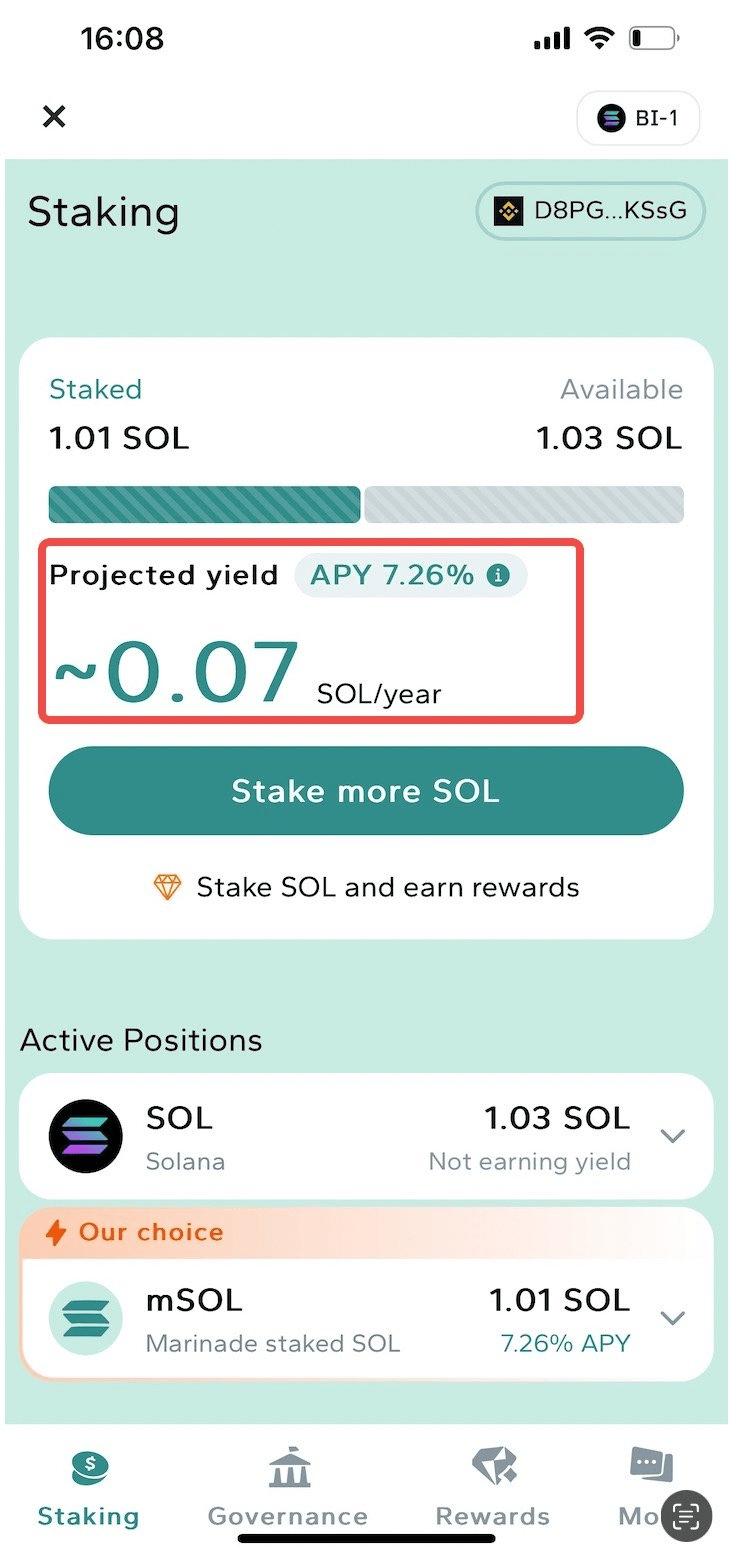Switch to the Governance tab

coord(288,1490)
